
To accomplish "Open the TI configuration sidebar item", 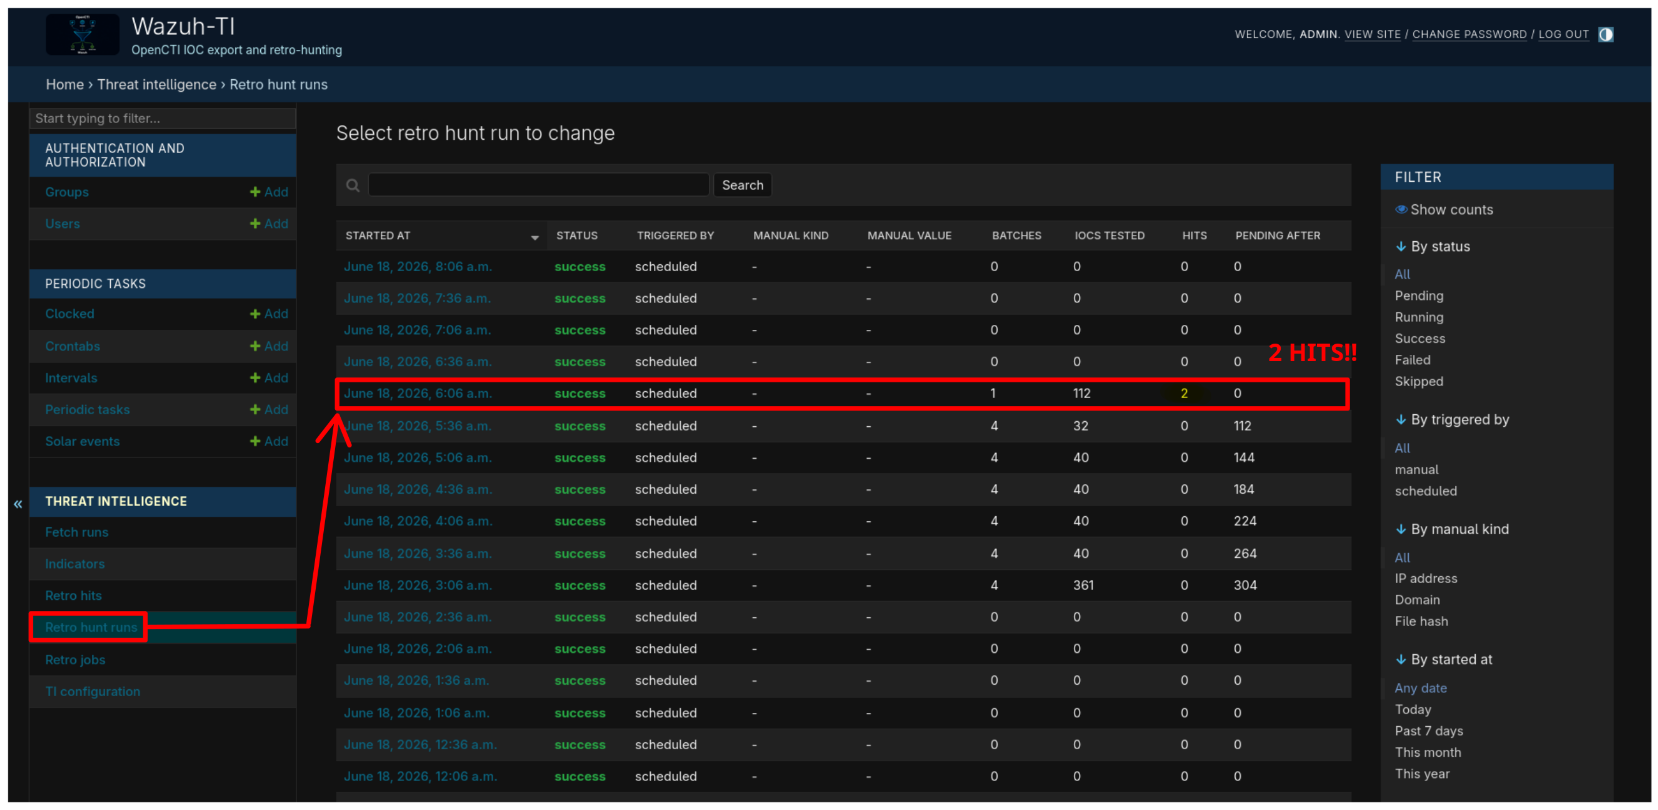I will [x=93, y=692].
